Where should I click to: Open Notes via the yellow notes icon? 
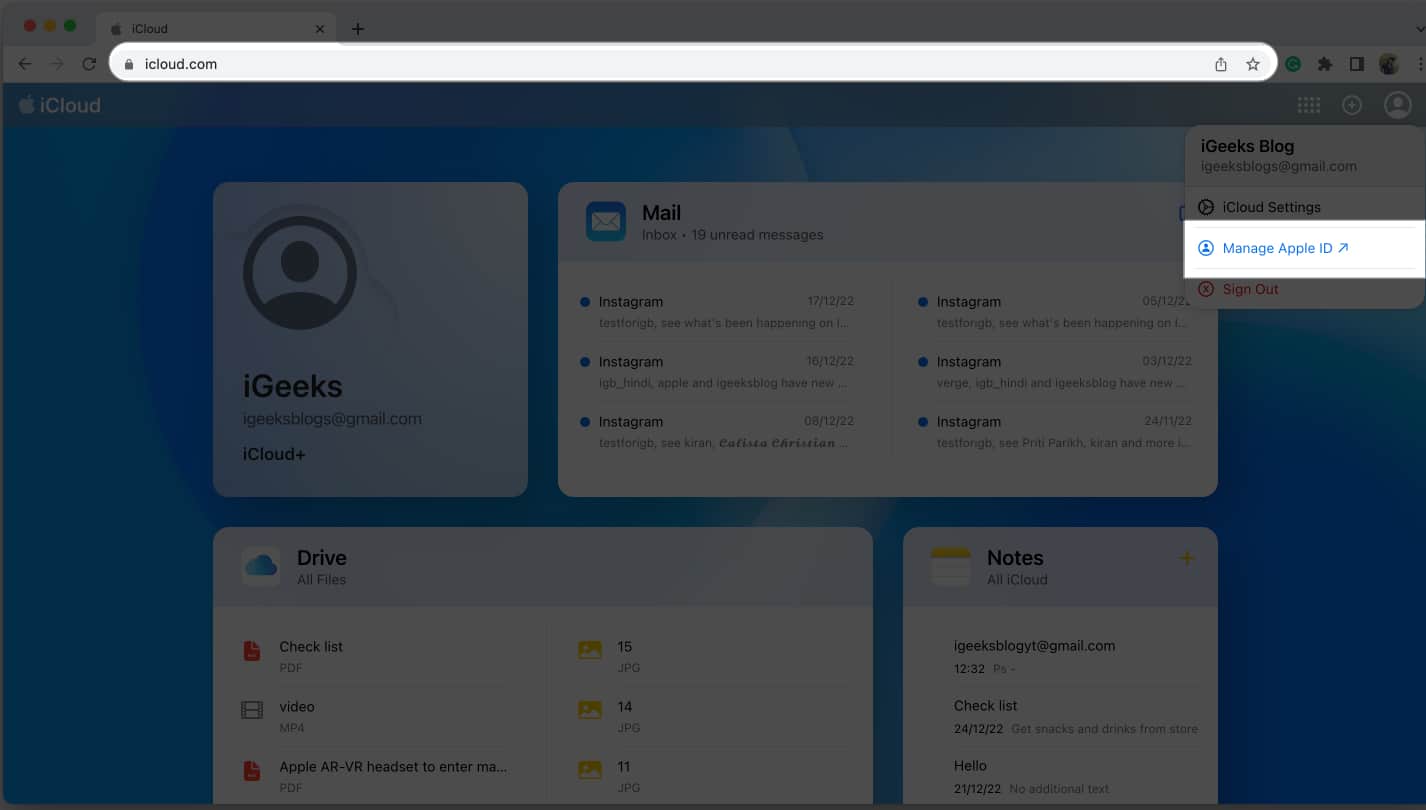[950, 566]
